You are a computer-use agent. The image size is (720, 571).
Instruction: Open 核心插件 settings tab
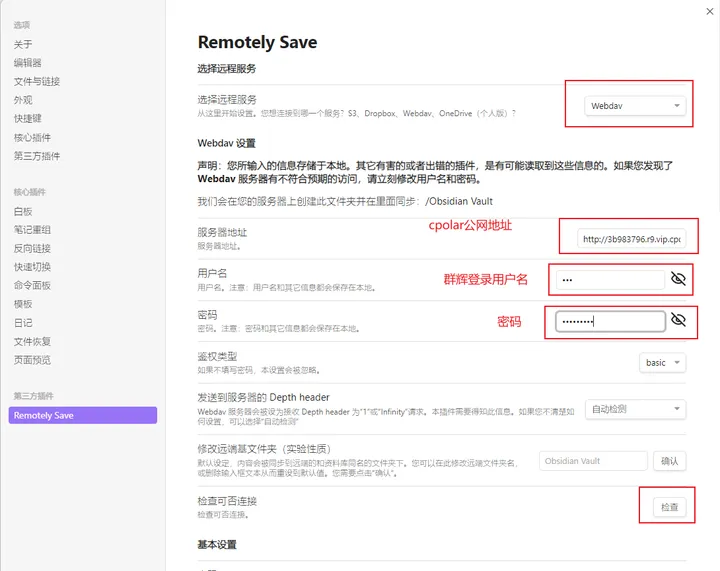coord(32,137)
